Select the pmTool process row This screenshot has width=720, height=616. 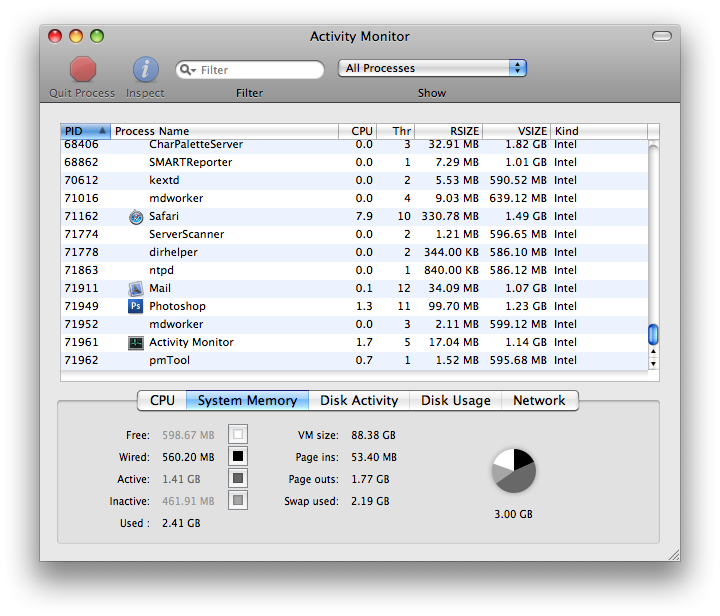[x=354, y=360]
